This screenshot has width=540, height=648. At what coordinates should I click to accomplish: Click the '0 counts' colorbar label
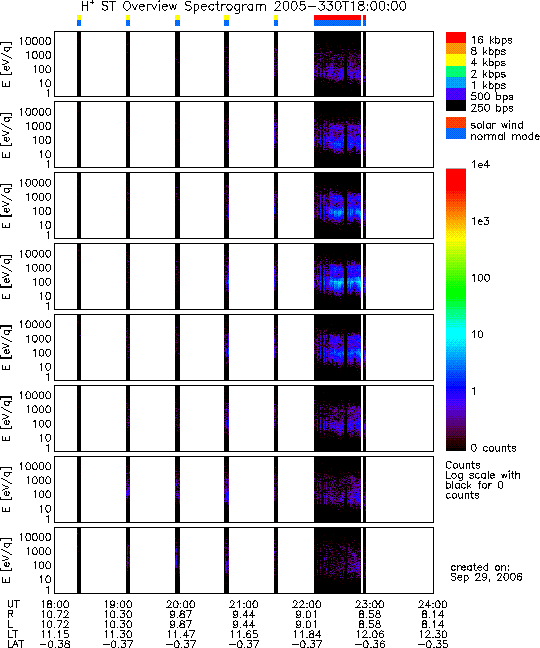[x=493, y=448]
